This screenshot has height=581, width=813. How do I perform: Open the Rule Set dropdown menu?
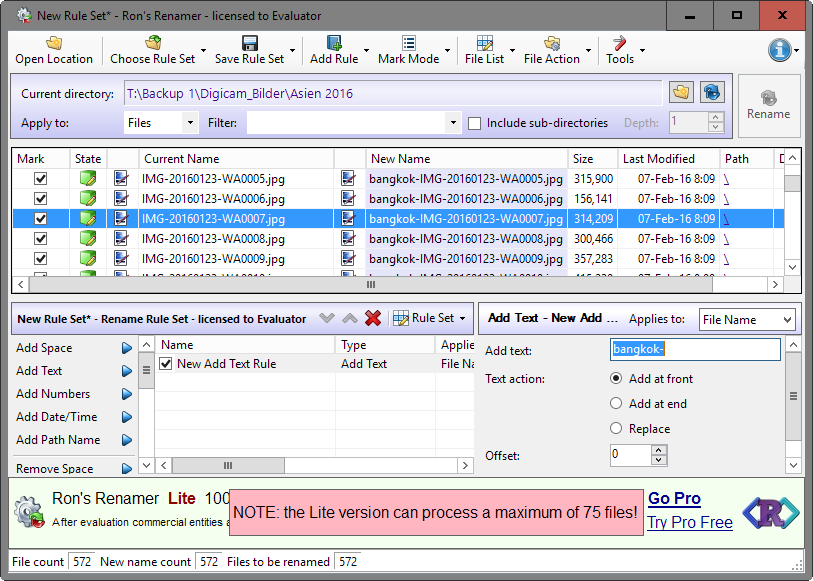pos(430,318)
